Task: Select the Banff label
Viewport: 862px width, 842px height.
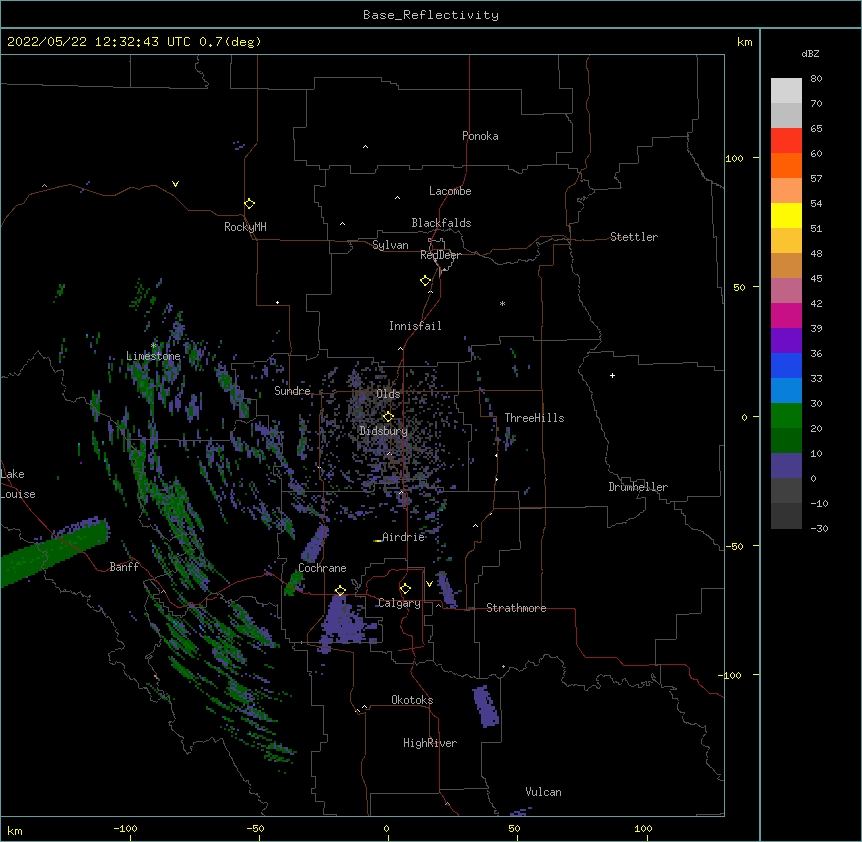Action: pos(124,567)
